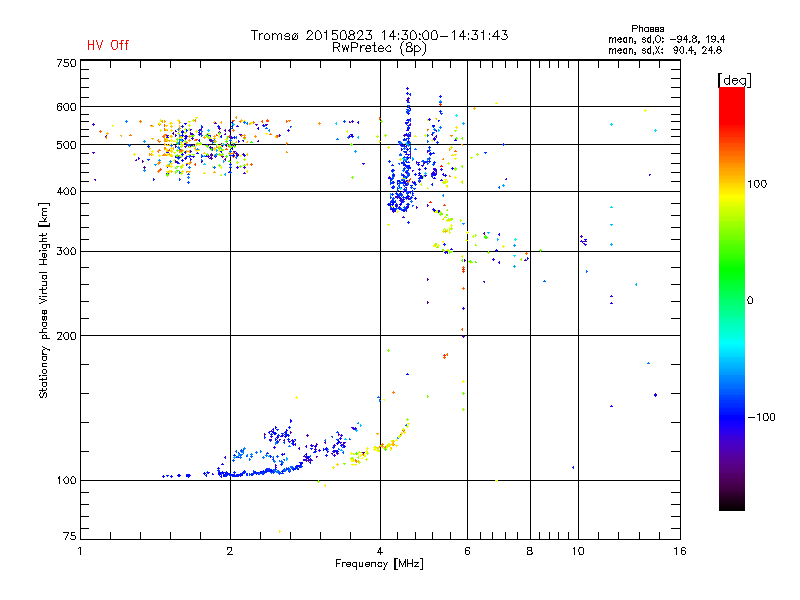Viewport: 800px width, 600px height.
Task: Click the y-axis tick label '500'
Action: pos(66,145)
